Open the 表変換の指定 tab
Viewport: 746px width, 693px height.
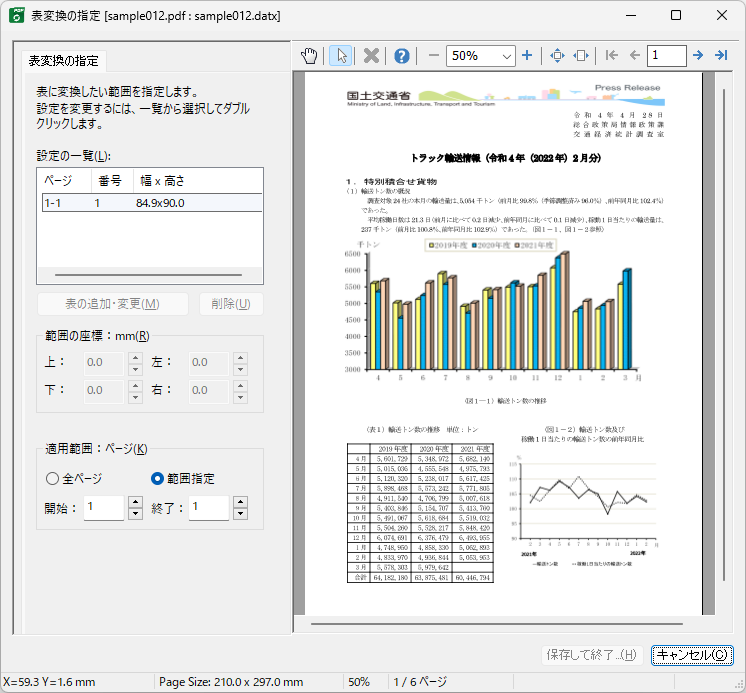pyautogui.click(x=64, y=60)
